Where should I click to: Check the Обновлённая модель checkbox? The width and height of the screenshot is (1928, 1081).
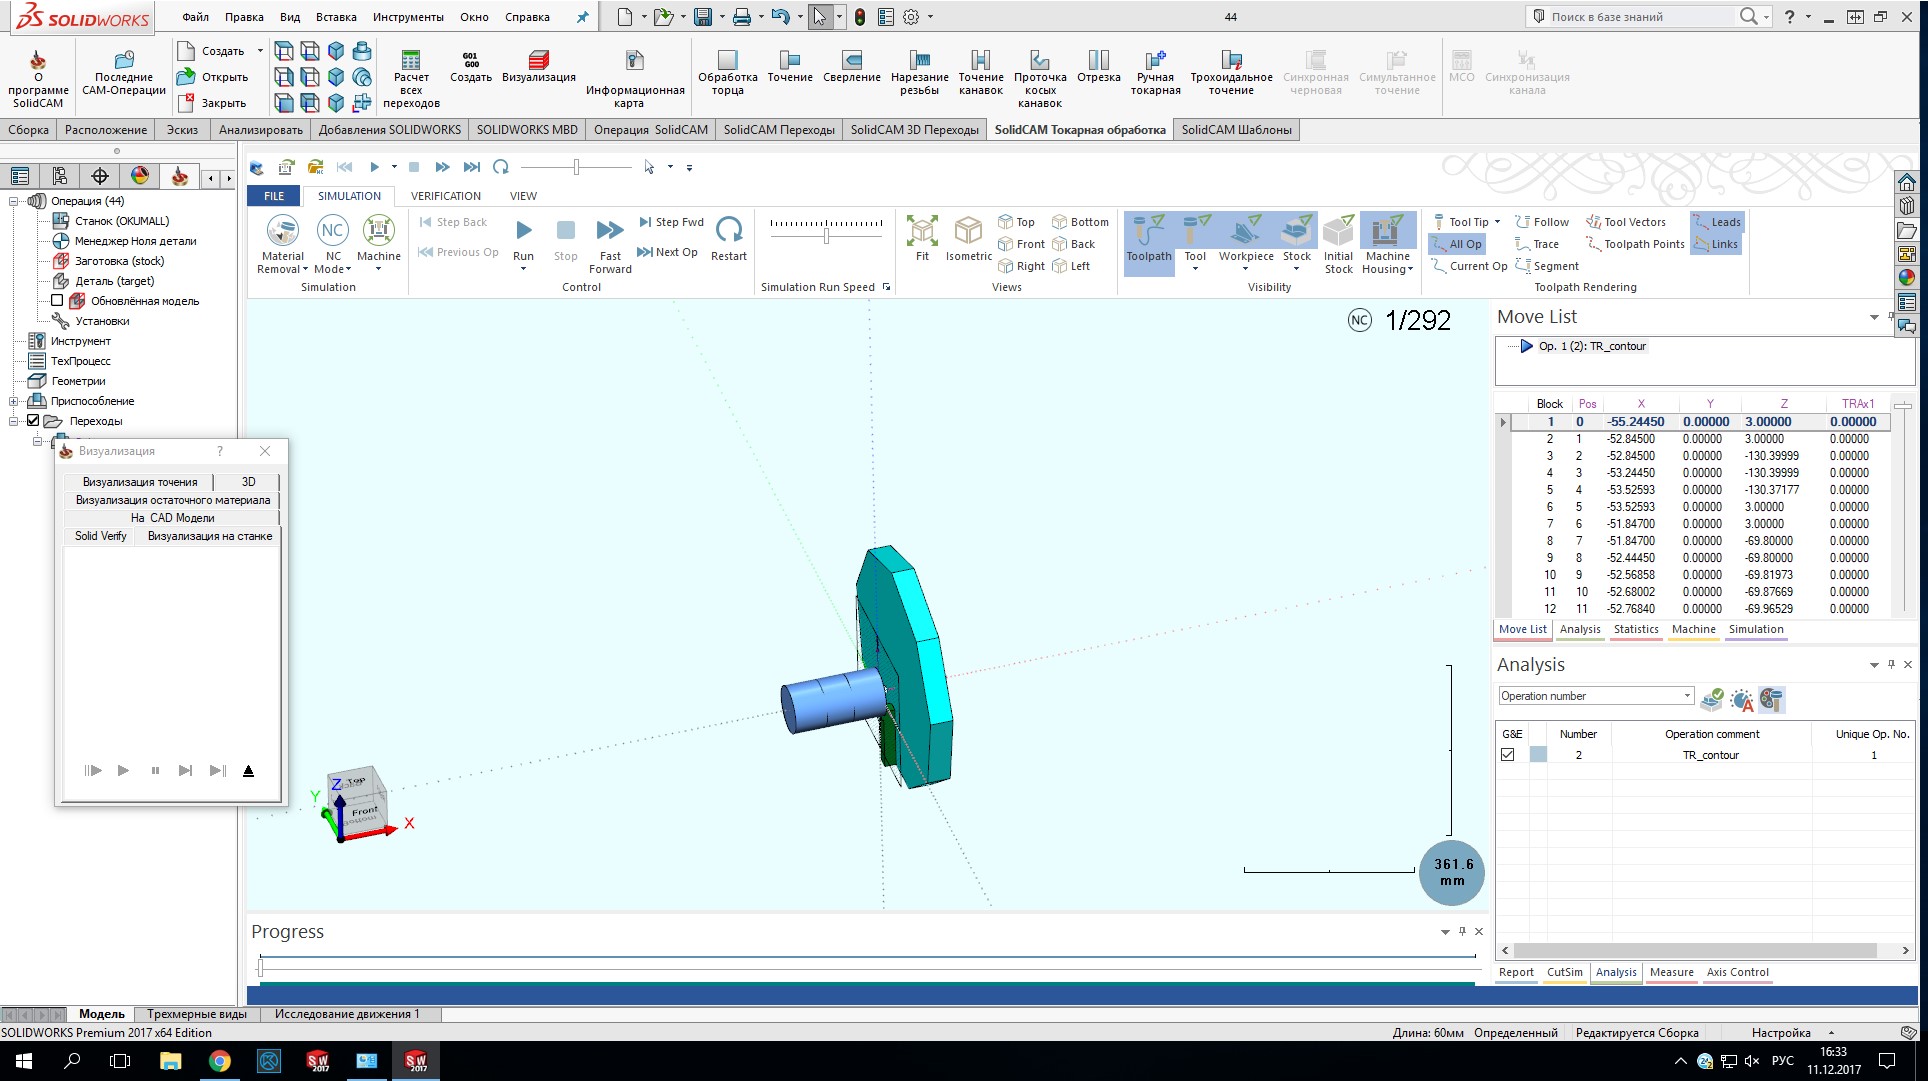tap(57, 301)
